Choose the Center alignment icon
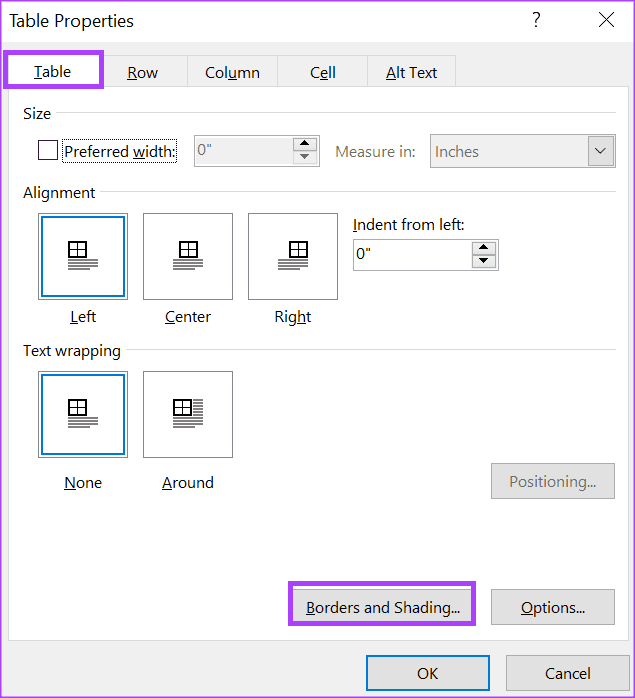The height and width of the screenshot is (698, 635). point(188,256)
